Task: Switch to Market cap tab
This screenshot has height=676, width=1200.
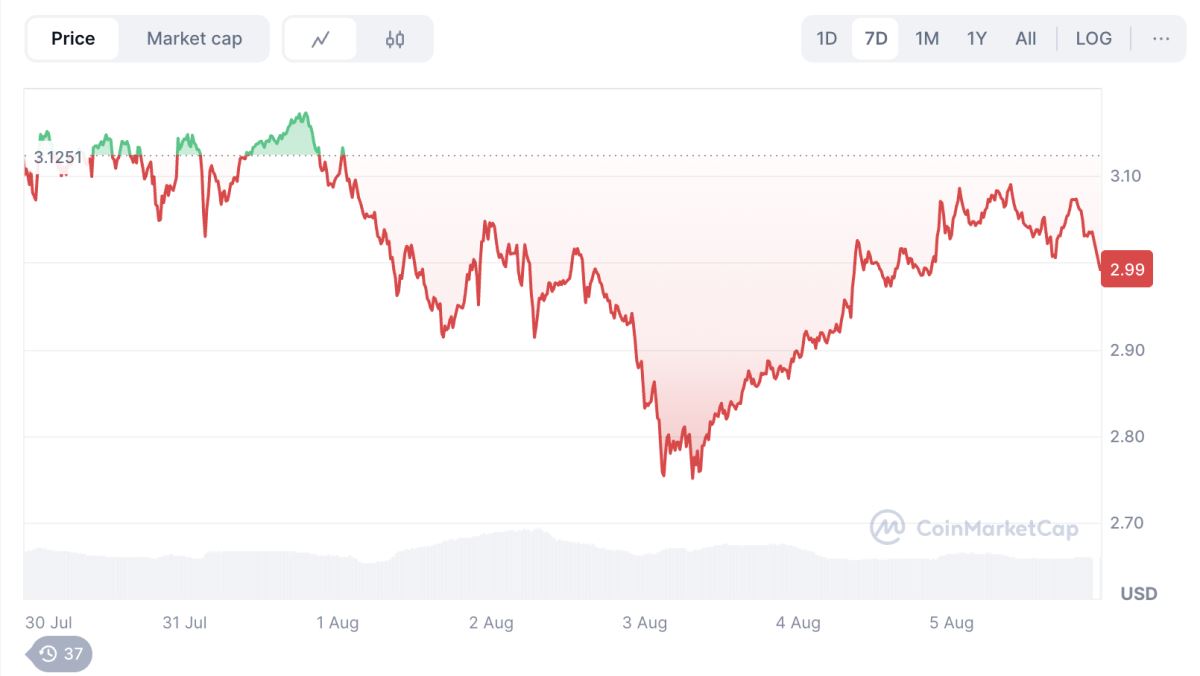Action: click(x=194, y=39)
